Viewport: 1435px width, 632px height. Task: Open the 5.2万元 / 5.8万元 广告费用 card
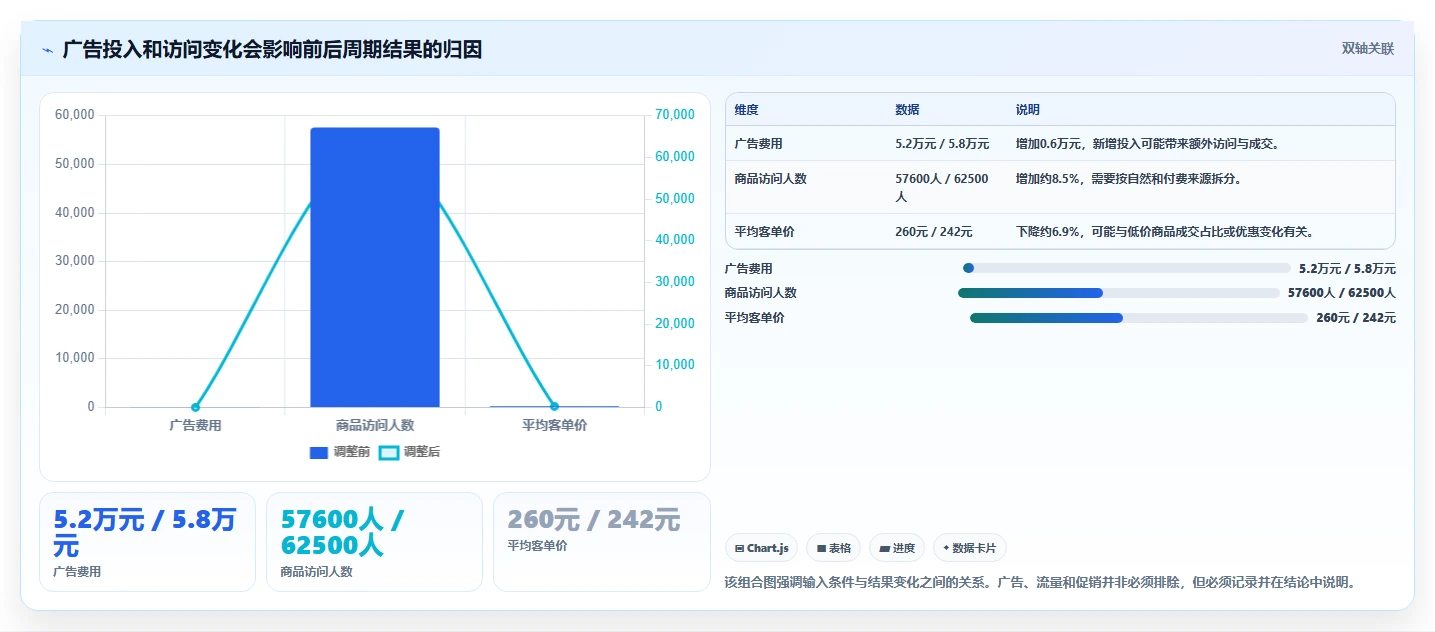(147, 542)
